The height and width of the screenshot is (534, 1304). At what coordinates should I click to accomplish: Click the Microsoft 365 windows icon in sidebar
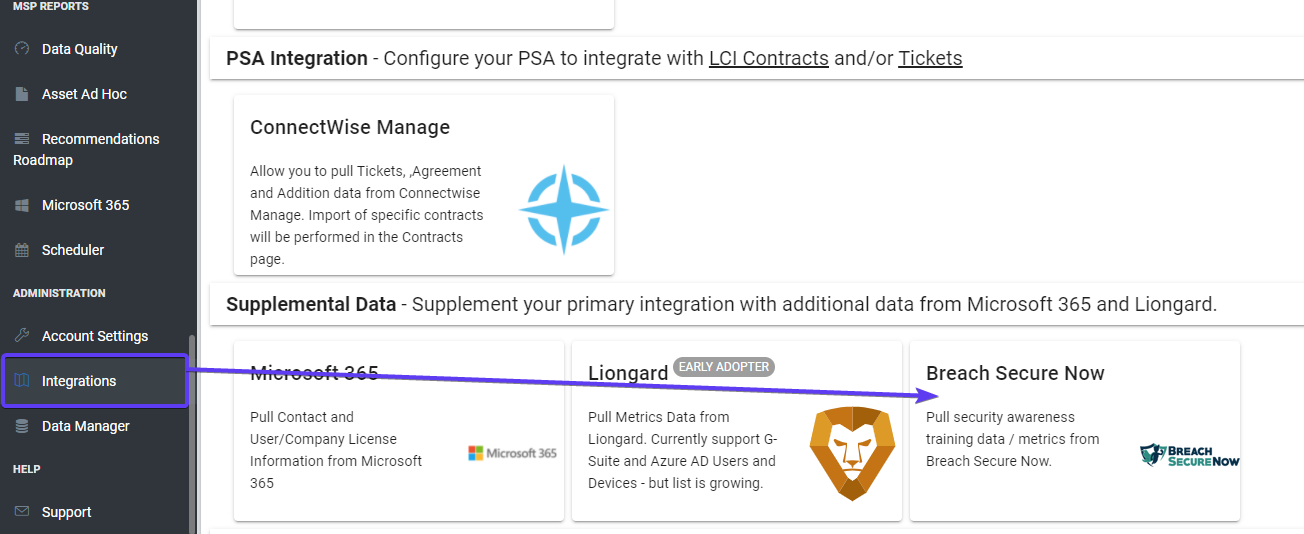22,205
